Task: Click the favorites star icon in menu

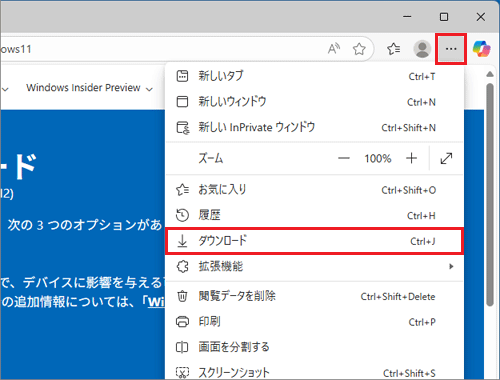Action: [x=182, y=190]
